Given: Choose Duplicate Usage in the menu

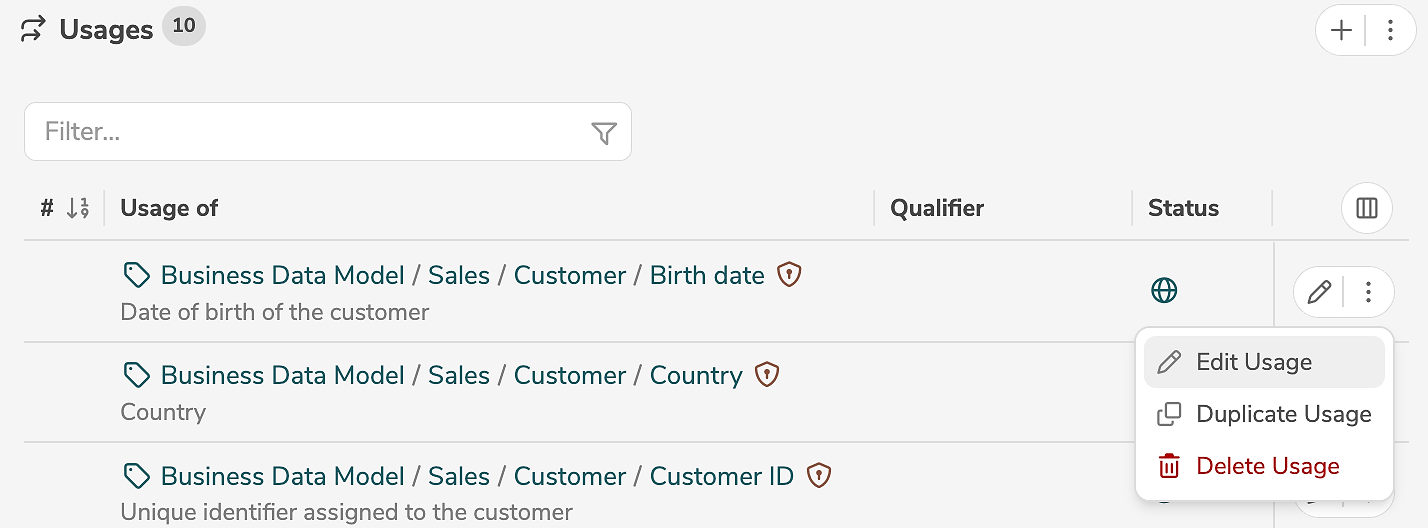Looking at the screenshot, I should click(1283, 414).
